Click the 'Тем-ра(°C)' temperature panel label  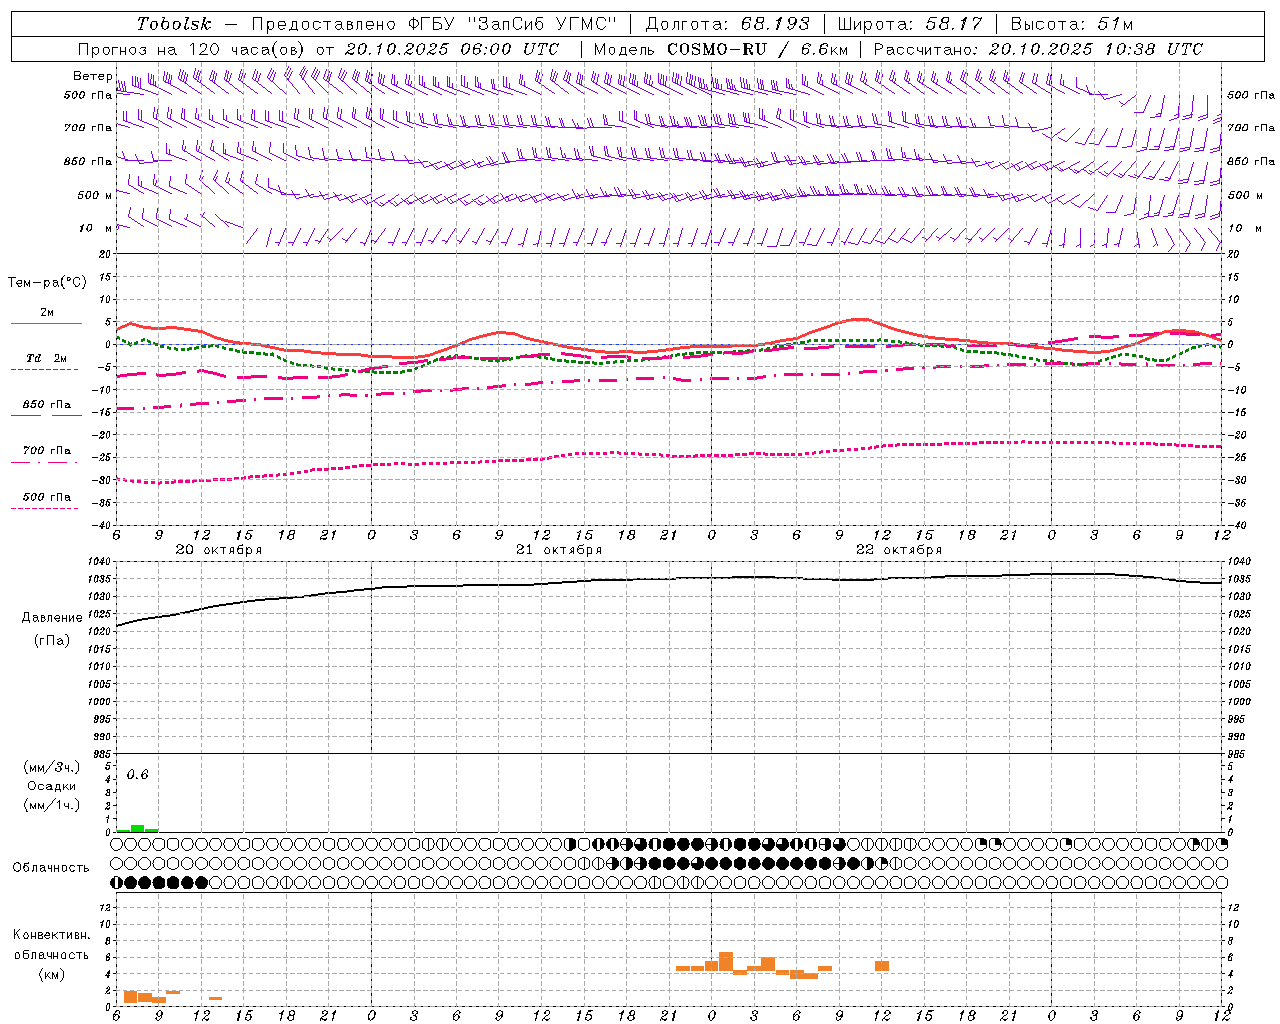pyautogui.click(x=47, y=282)
